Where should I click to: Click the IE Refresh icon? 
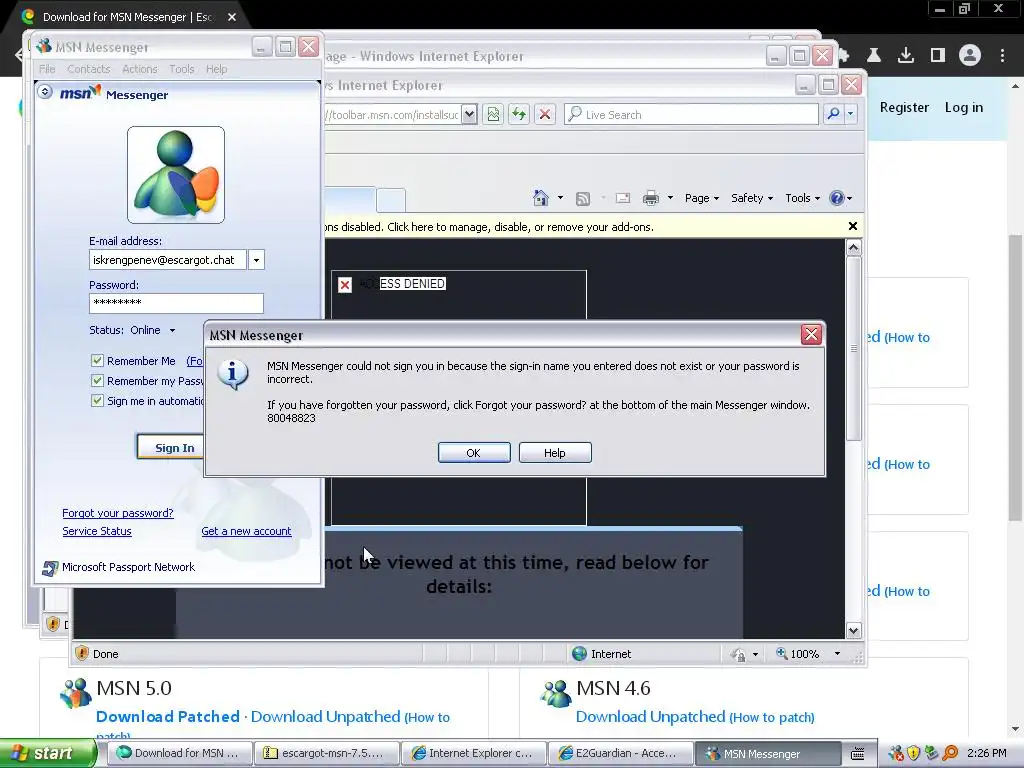[x=519, y=114]
